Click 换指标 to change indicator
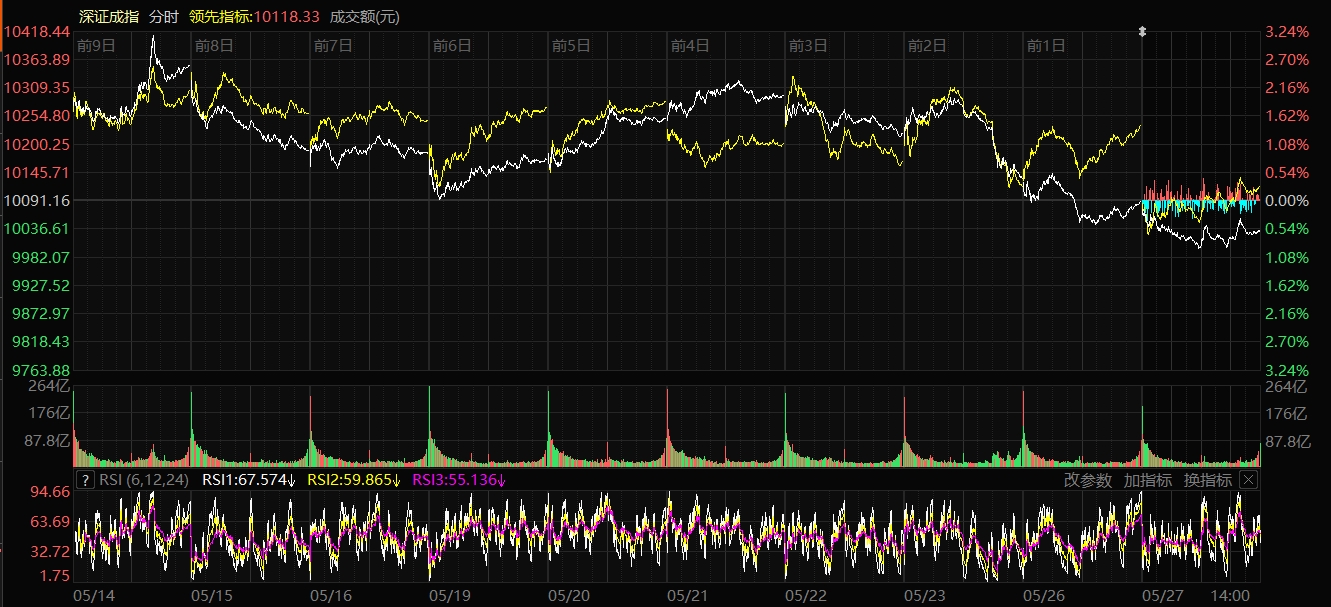 coord(1208,480)
